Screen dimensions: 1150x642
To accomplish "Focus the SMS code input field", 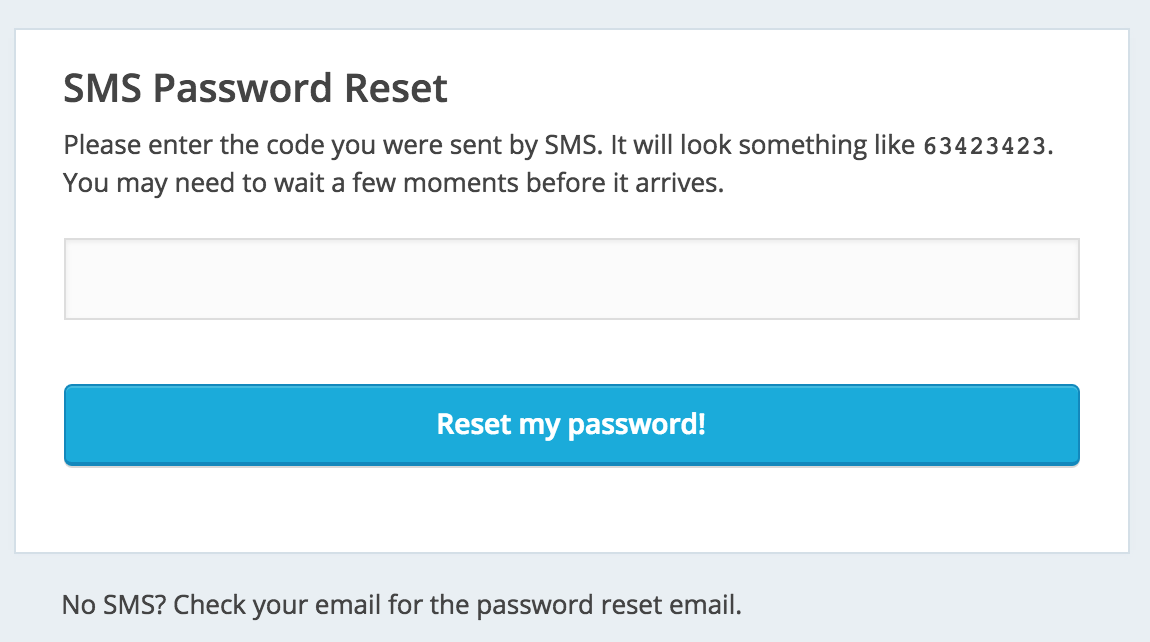I will coord(571,279).
